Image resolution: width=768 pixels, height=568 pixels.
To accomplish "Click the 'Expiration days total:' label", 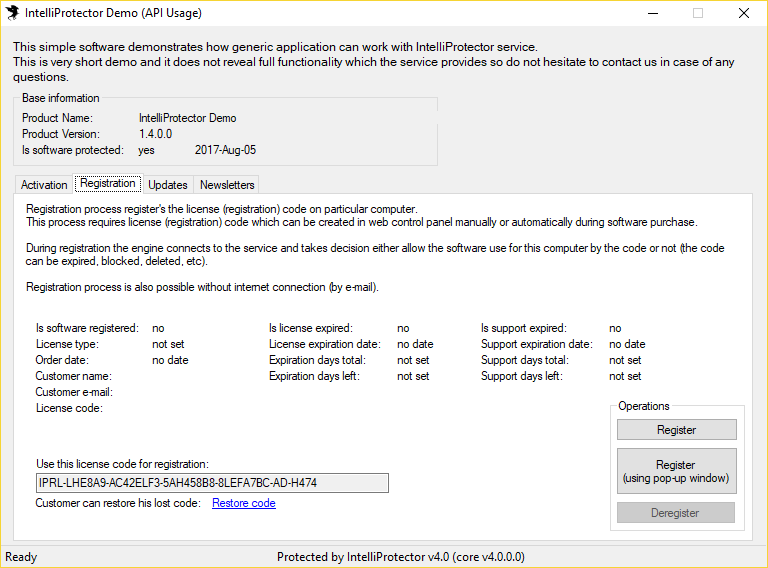I will (317, 360).
